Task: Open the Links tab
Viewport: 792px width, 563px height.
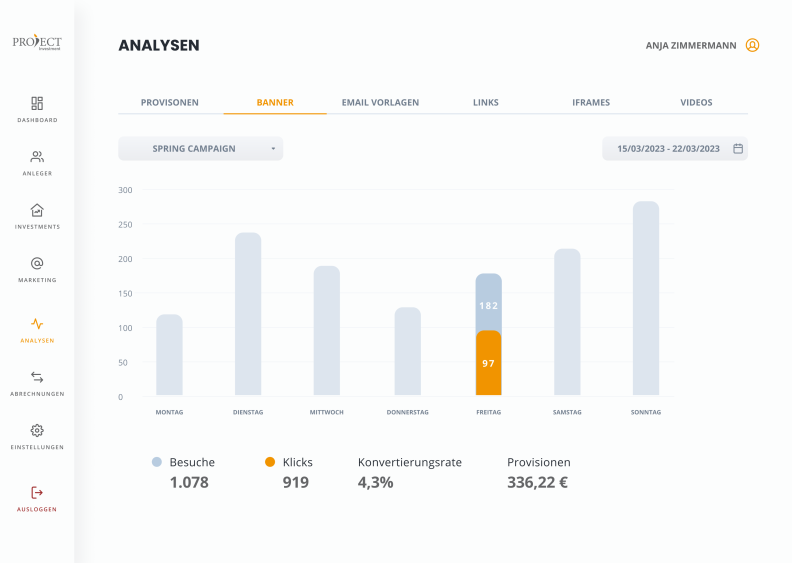Action: pyautogui.click(x=486, y=103)
